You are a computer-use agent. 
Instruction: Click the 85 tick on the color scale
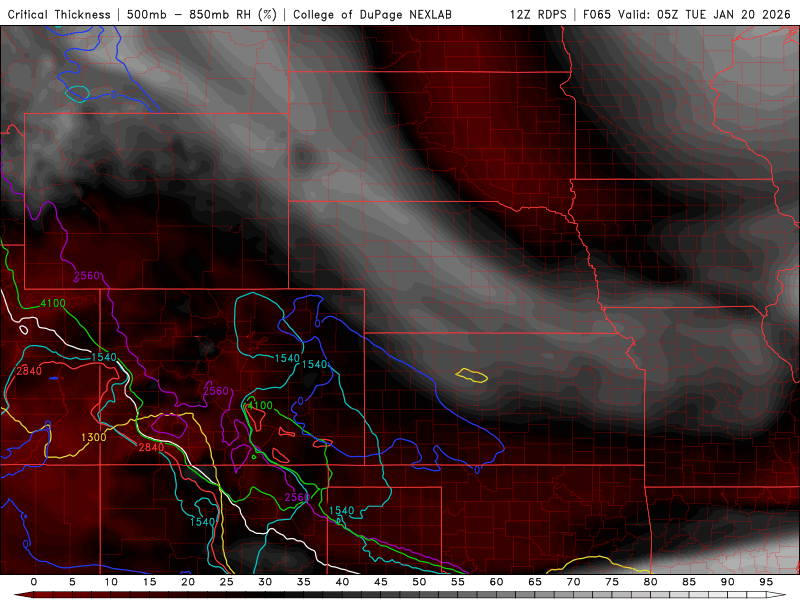pyautogui.click(x=689, y=582)
